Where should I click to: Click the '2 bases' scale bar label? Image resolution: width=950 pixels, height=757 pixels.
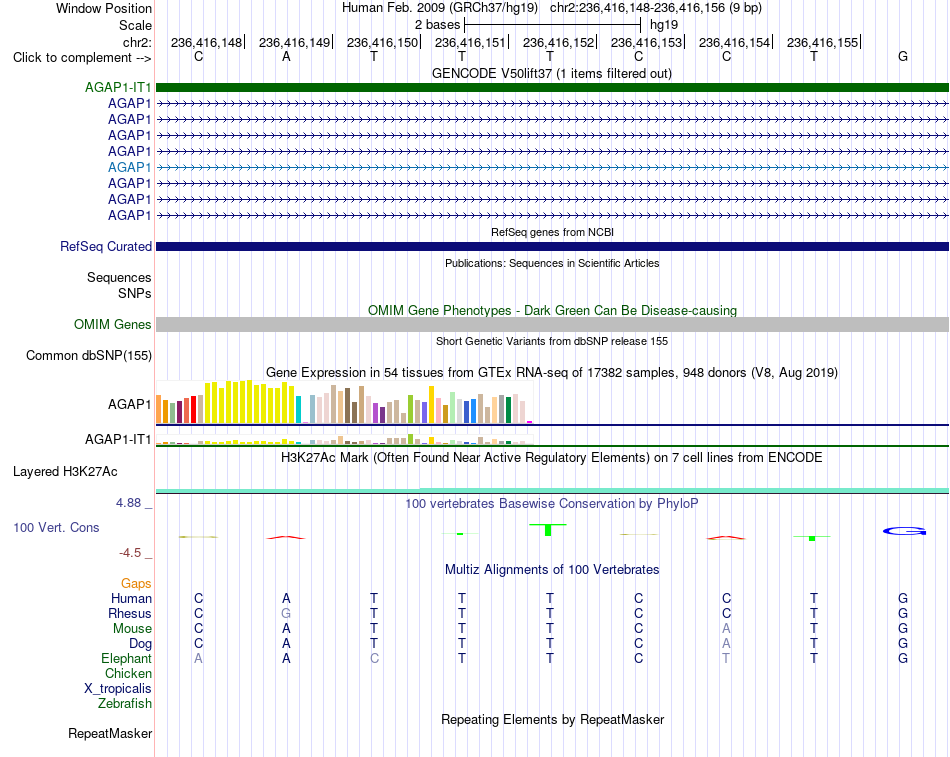437,25
